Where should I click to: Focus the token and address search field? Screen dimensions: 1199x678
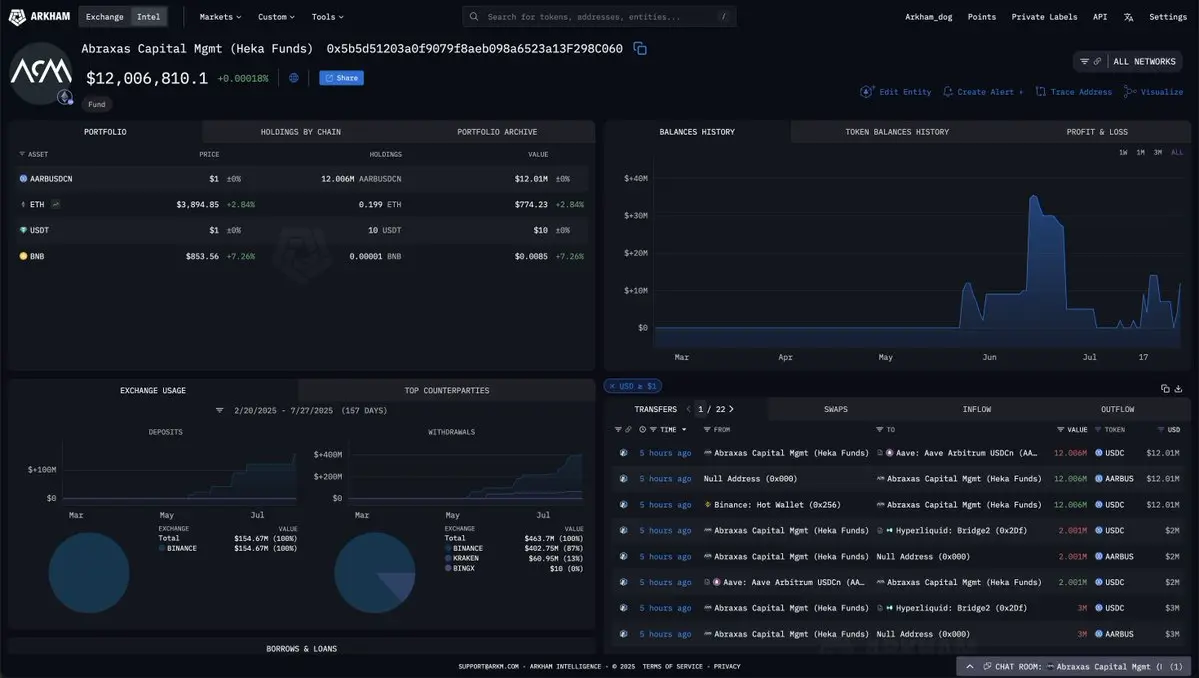point(600,17)
